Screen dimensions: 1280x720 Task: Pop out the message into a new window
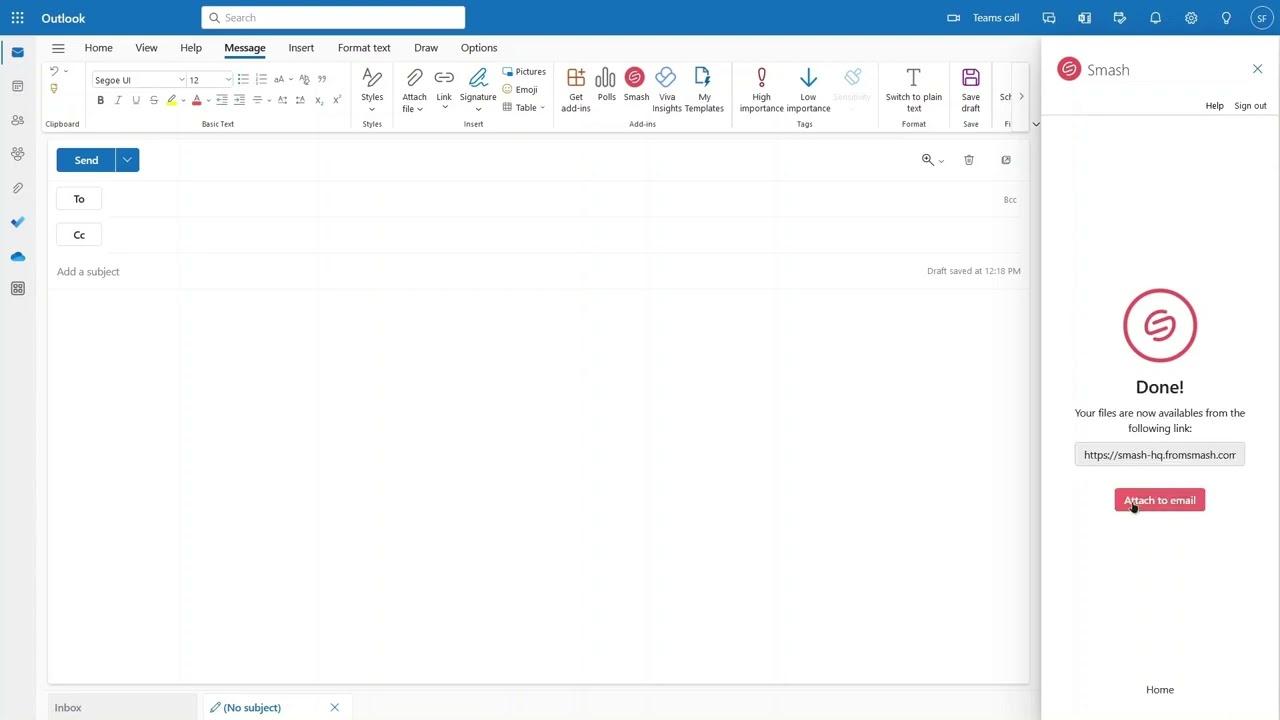(1006, 160)
